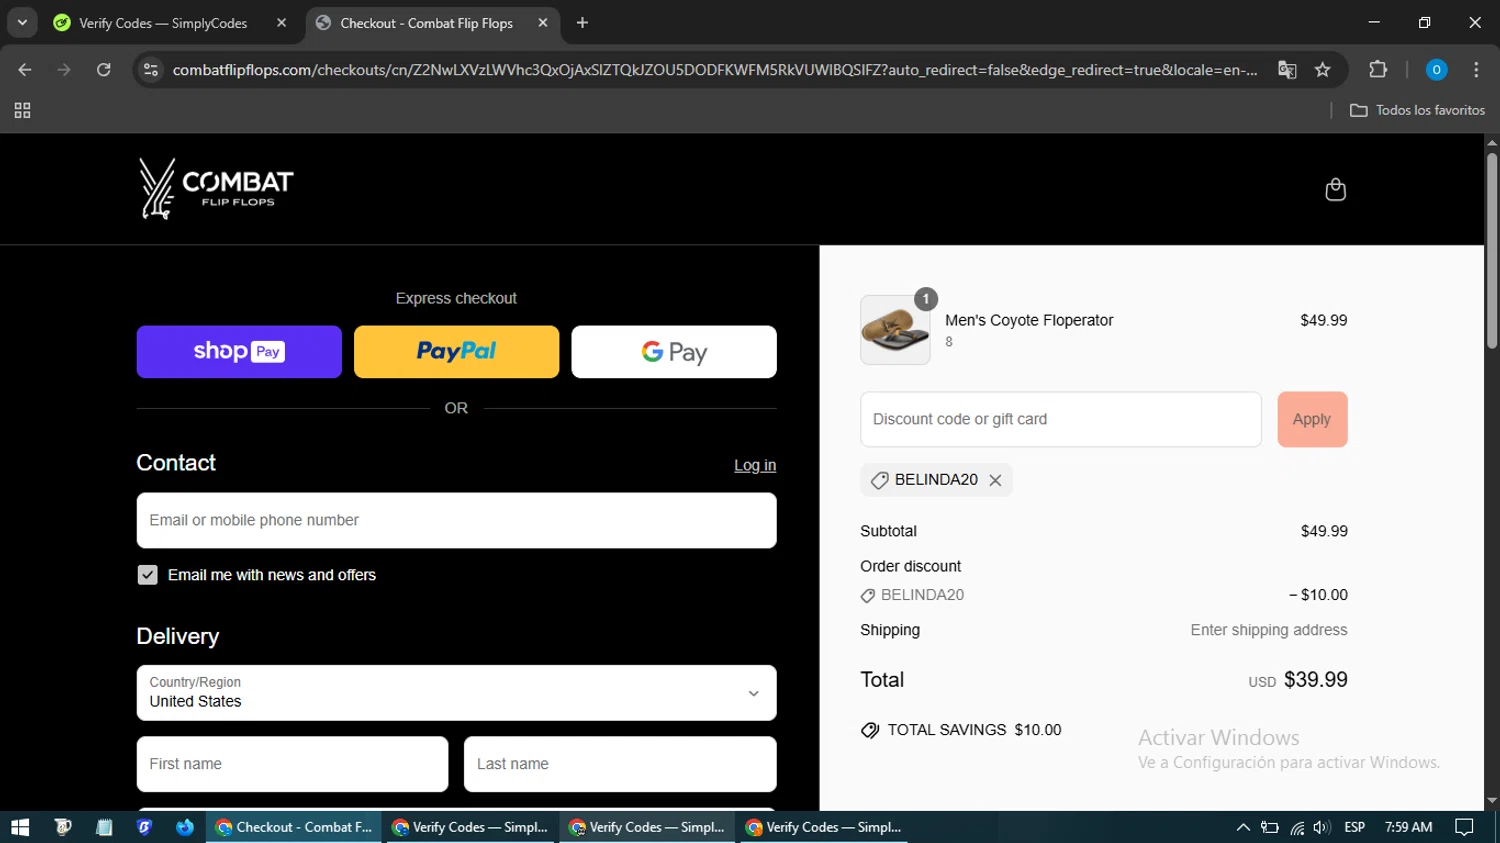This screenshot has height=843, width=1500.
Task: Choose PayPal express checkout
Action: click(456, 352)
